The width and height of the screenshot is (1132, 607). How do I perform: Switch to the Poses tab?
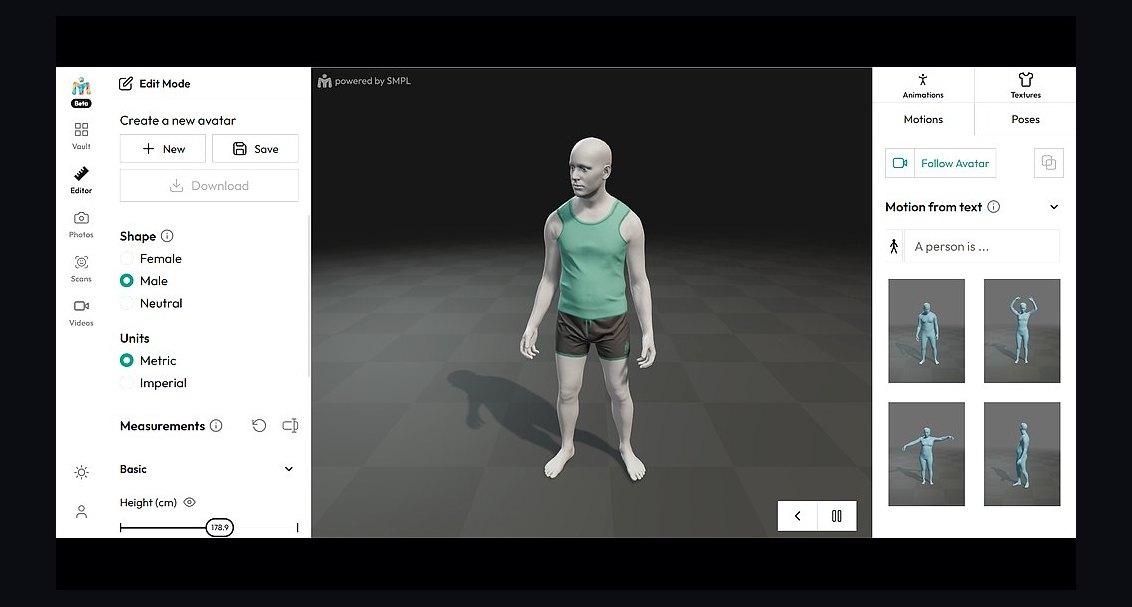(1025, 120)
